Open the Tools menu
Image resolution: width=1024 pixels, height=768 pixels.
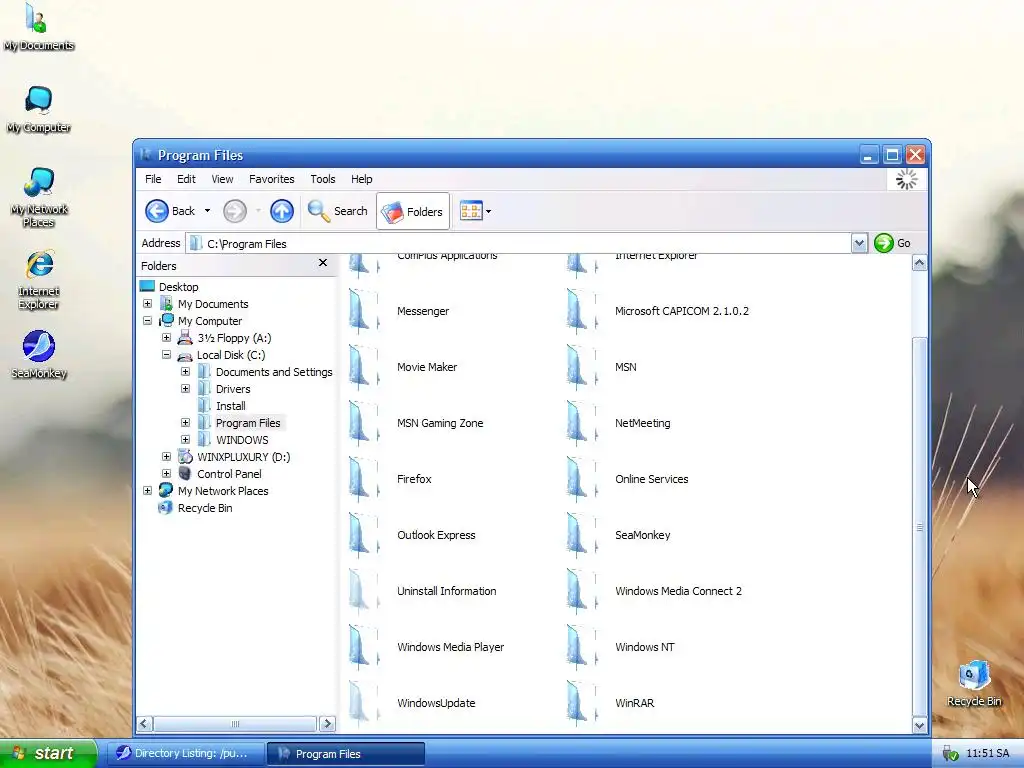[x=323, y=179]
